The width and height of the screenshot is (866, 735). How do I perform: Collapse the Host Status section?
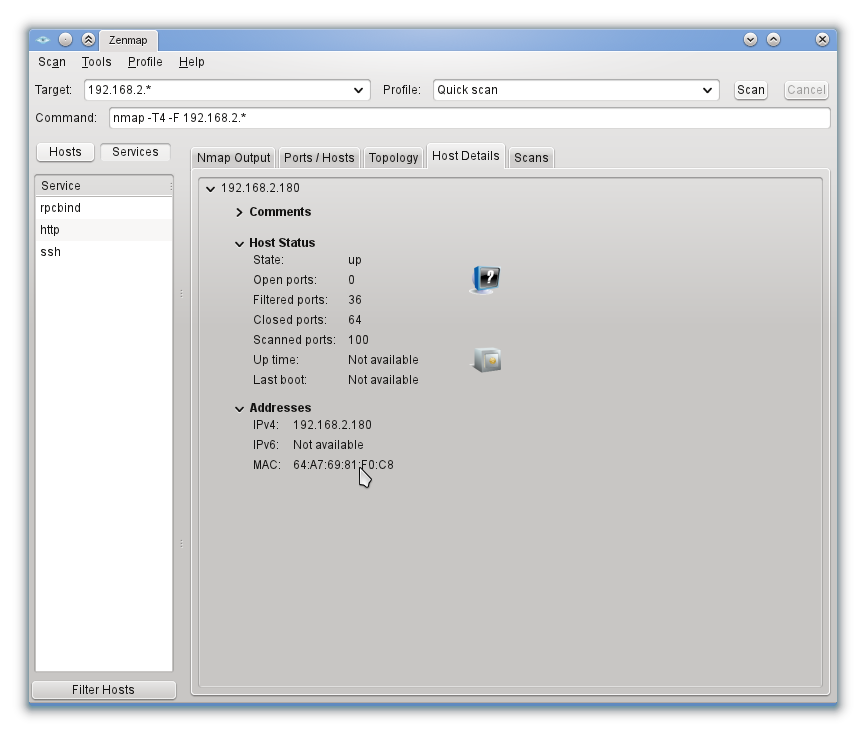pos(239,244)
